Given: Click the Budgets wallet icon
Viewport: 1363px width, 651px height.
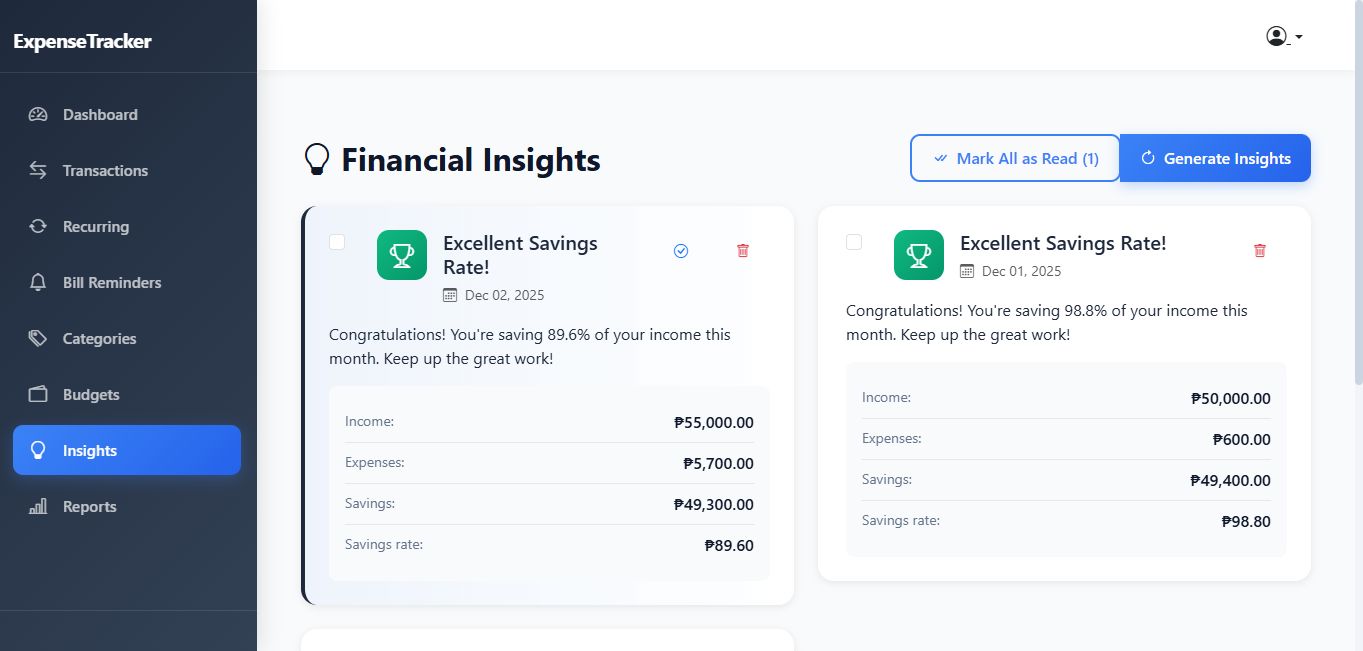Looking at the screenshot, I should click(x=38, y=394).
